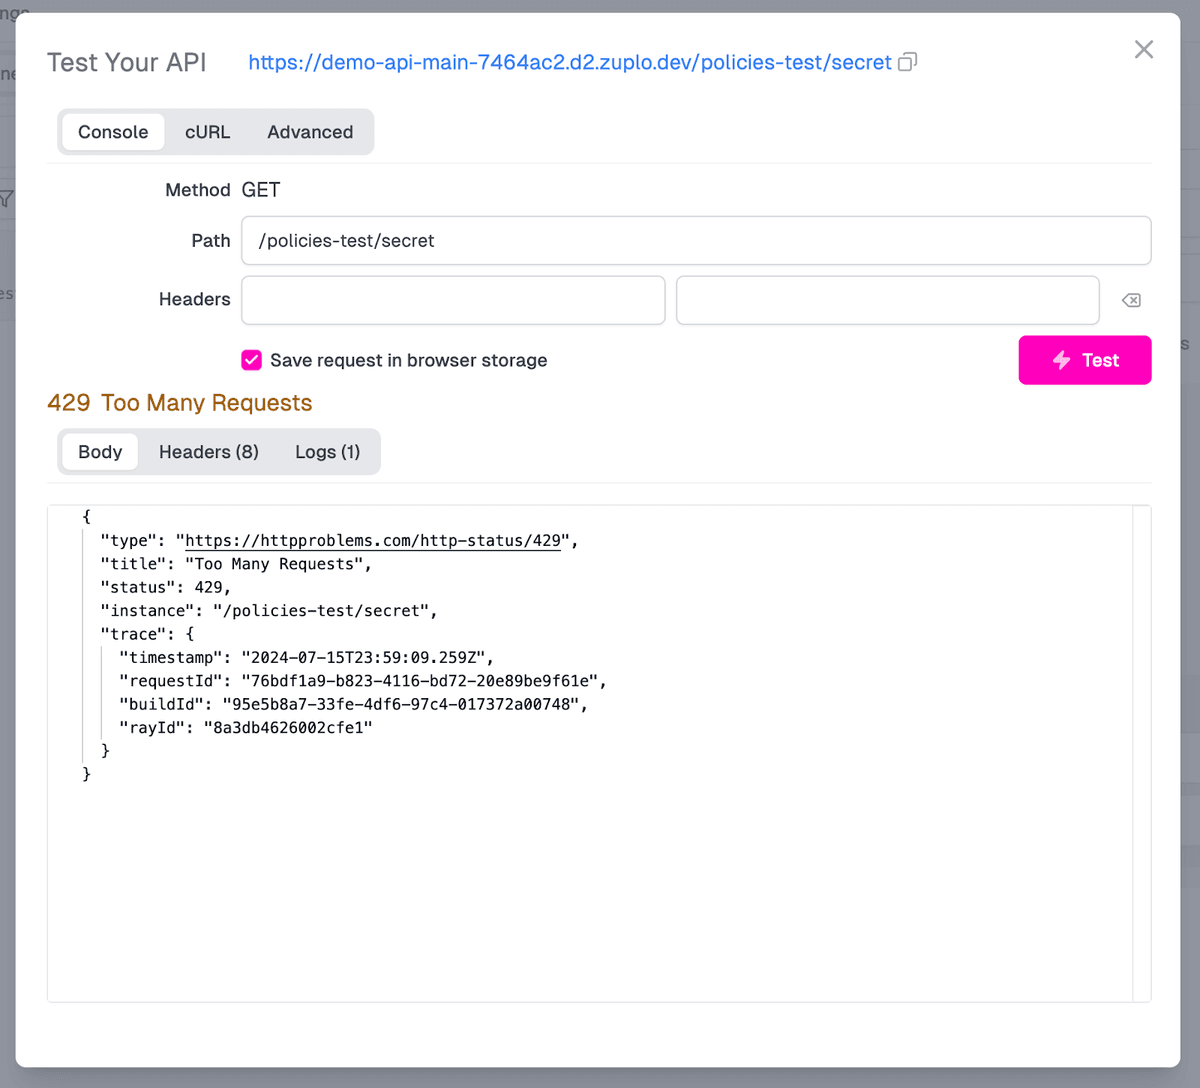Focus the Path input field
The height and width of the screenshot is (1088, 1200).
tap(695, 241)
